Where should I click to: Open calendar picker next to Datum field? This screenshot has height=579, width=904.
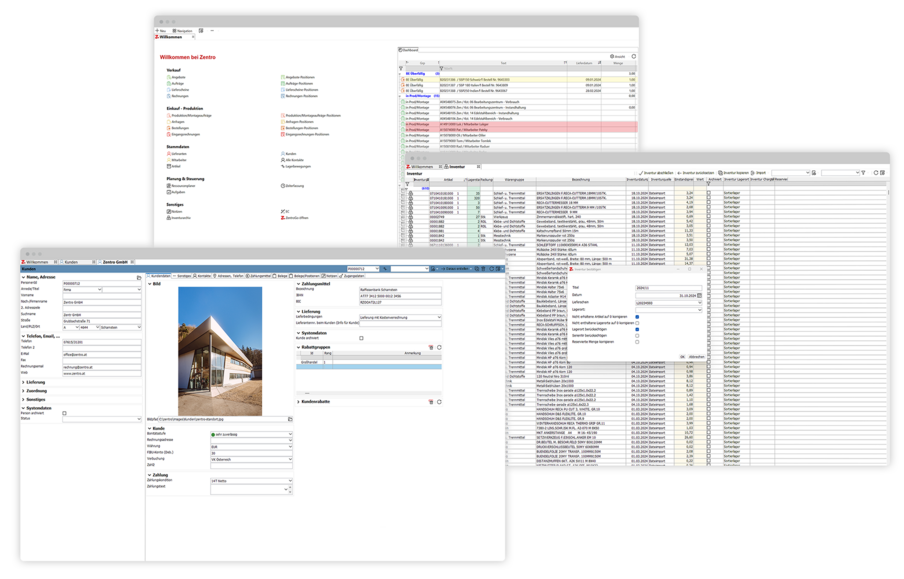click(x=702, y=296)
